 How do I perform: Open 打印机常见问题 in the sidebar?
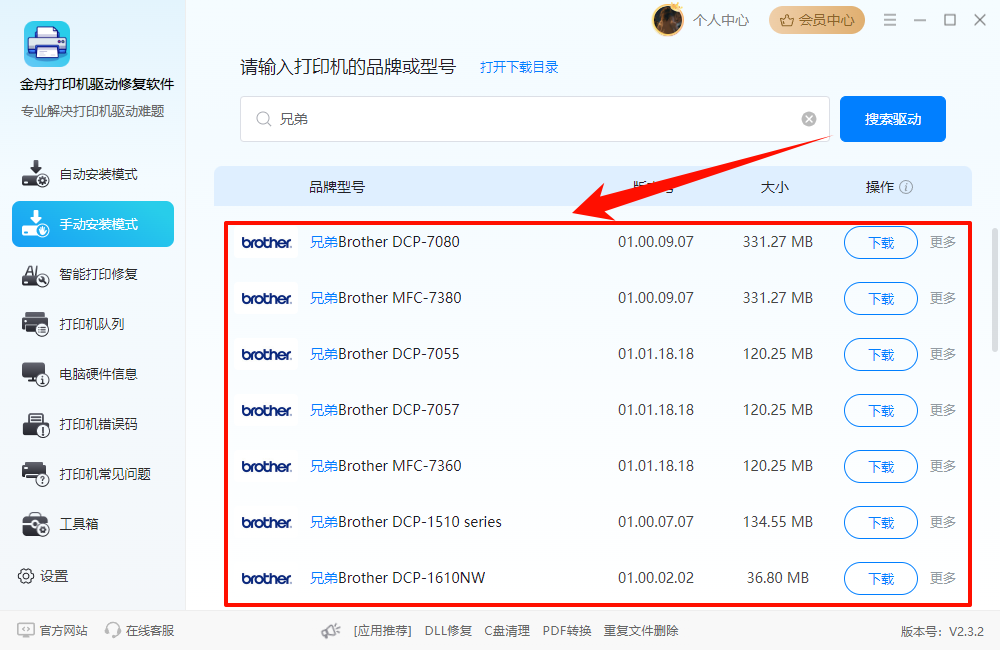93,474
